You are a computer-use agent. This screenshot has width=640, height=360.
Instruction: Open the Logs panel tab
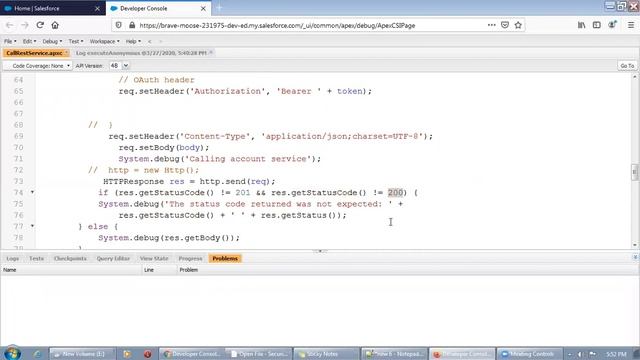point(13,258)
